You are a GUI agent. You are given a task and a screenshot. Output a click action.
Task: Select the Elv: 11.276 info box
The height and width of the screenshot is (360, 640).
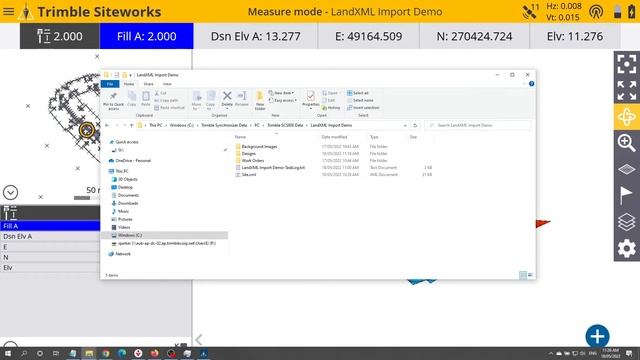pos(575,36)
